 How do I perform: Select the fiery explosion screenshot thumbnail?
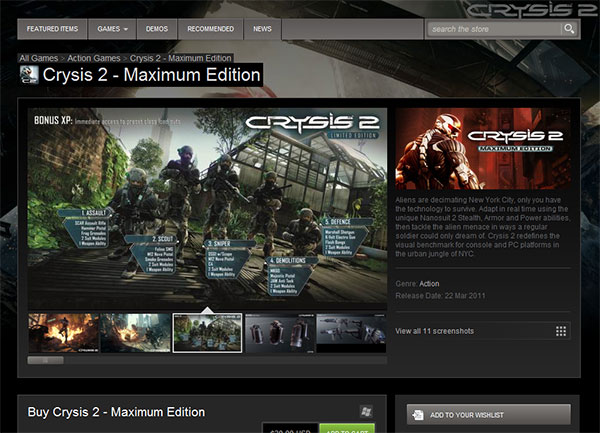[64, 333]
